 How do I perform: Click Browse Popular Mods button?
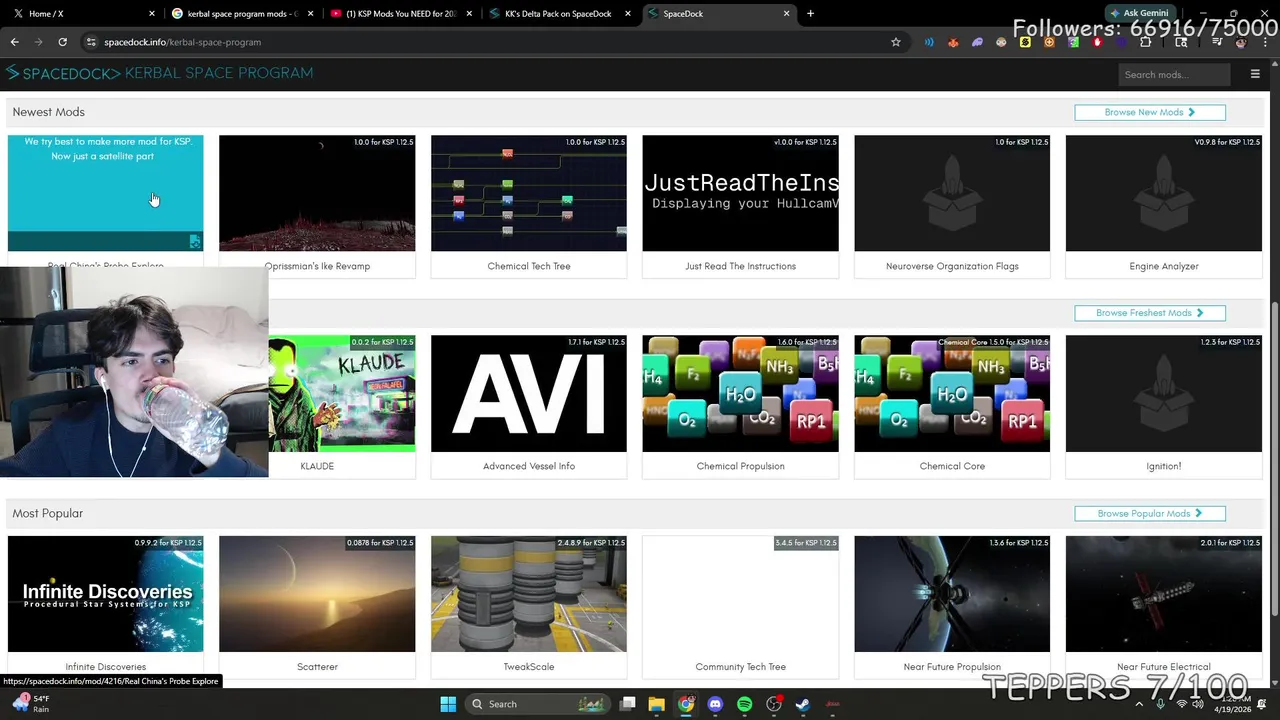pos(1150,513)
